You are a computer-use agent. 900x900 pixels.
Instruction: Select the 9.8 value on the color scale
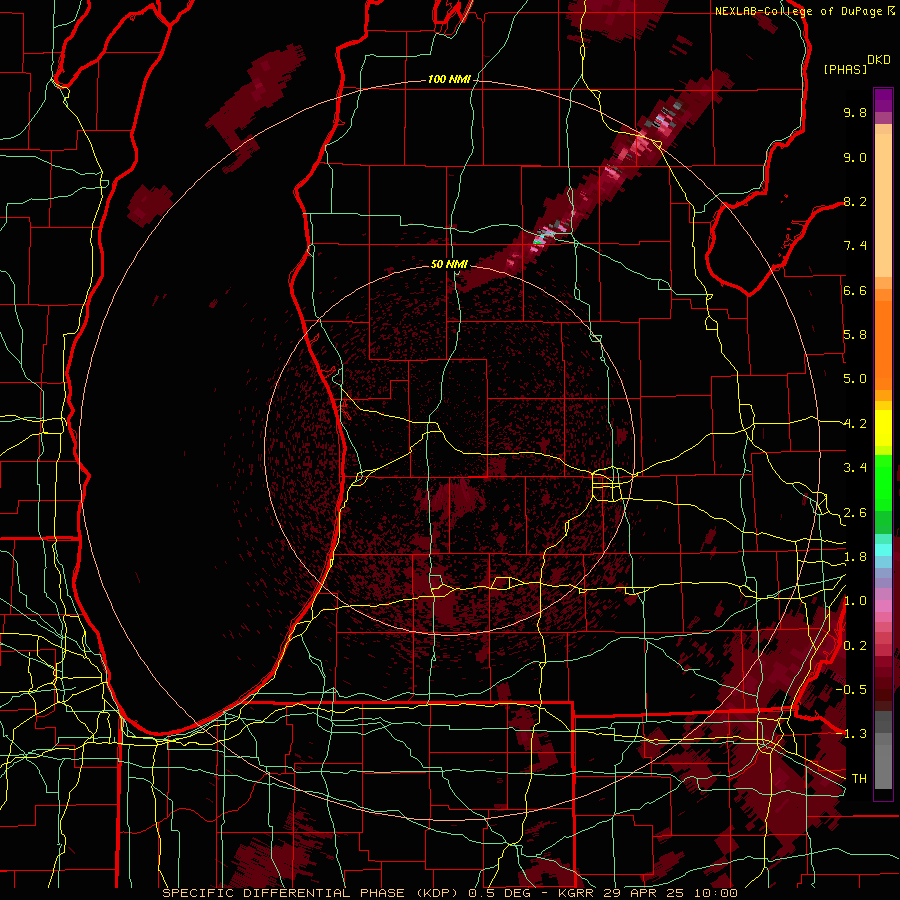pos(855,112)
